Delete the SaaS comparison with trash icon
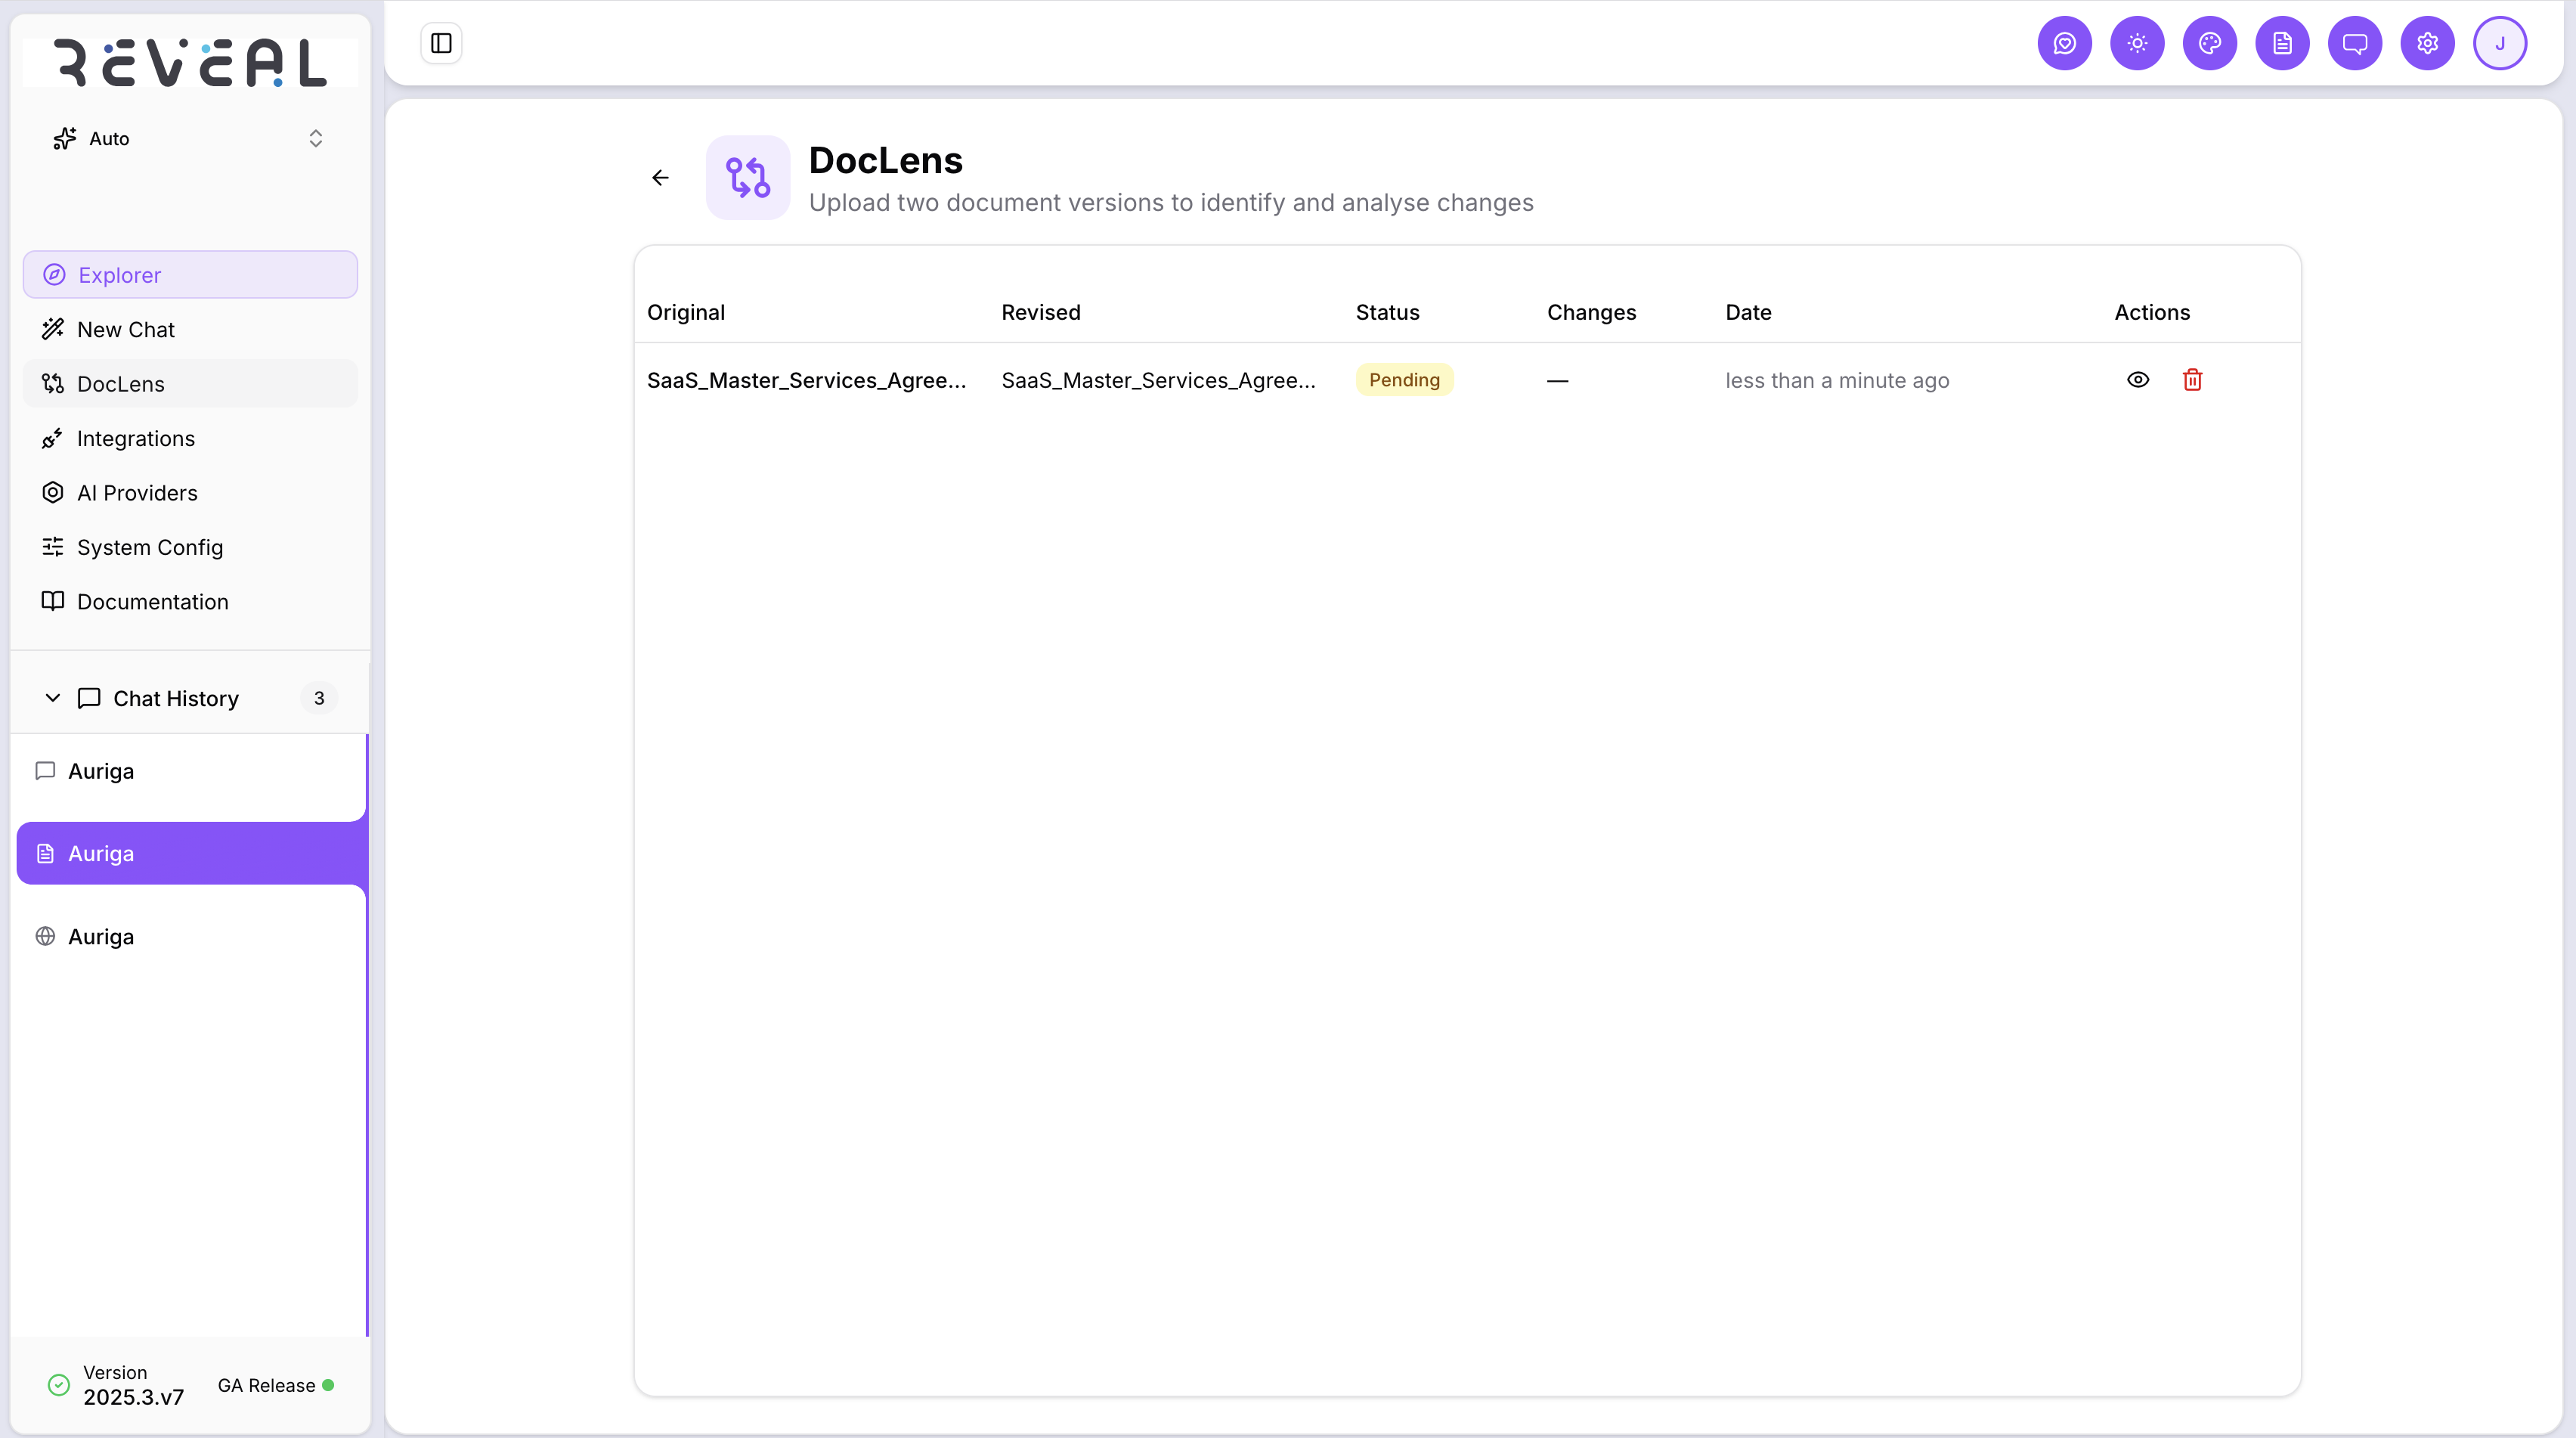The image size is (2576, 1438). click(2192, 380)
